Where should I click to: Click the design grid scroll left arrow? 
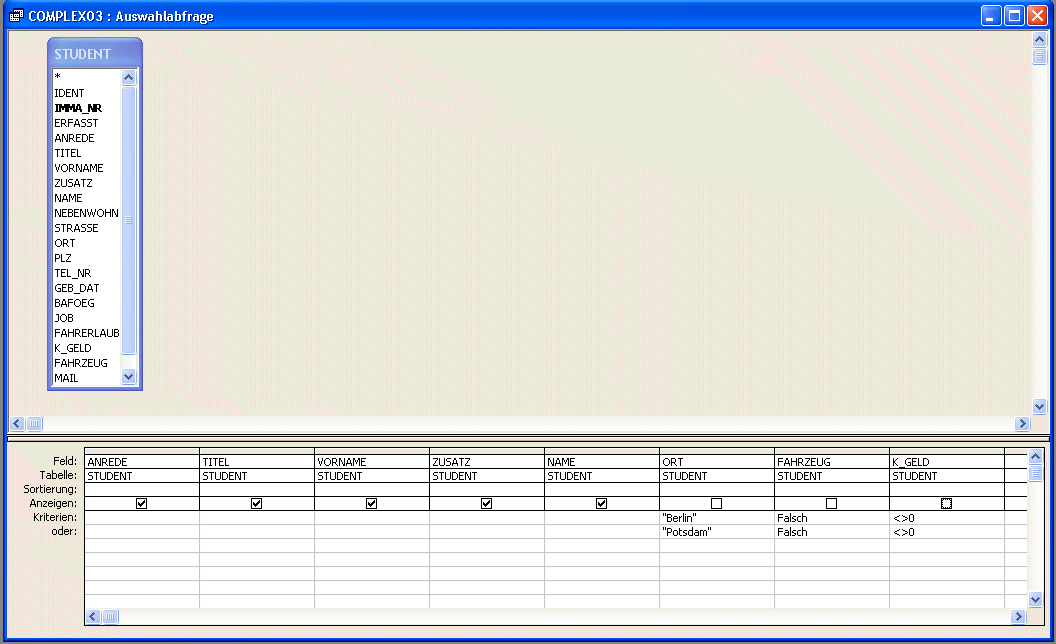click(x=94, y=616)
